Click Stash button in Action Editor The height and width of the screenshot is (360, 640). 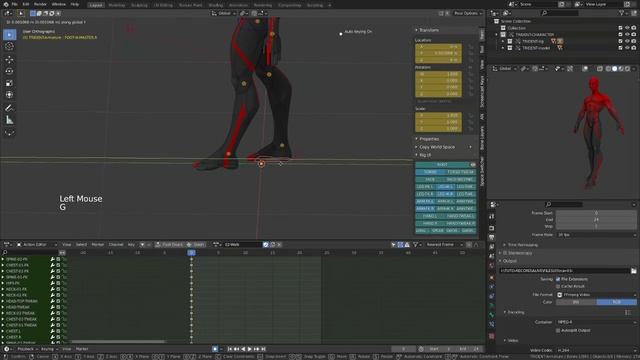pos(196,244)
